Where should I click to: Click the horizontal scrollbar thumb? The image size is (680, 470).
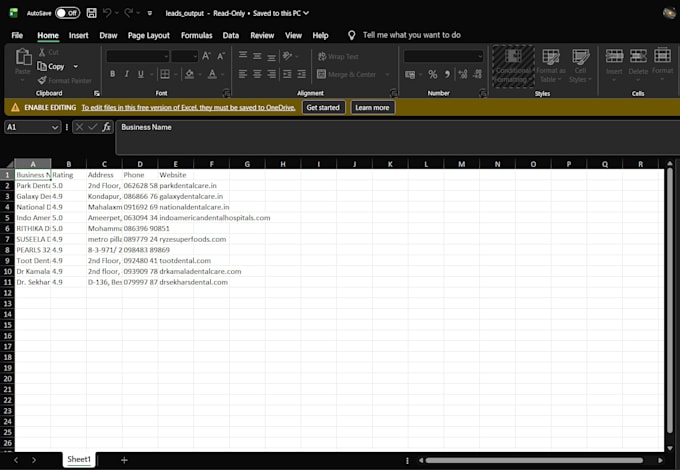pyautogui.click(x=534, y=460)
